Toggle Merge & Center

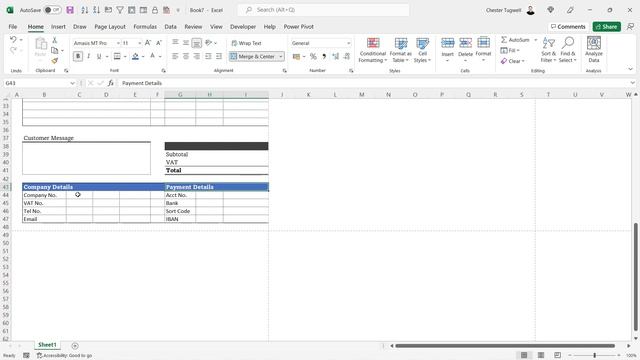tap(253, 56)
